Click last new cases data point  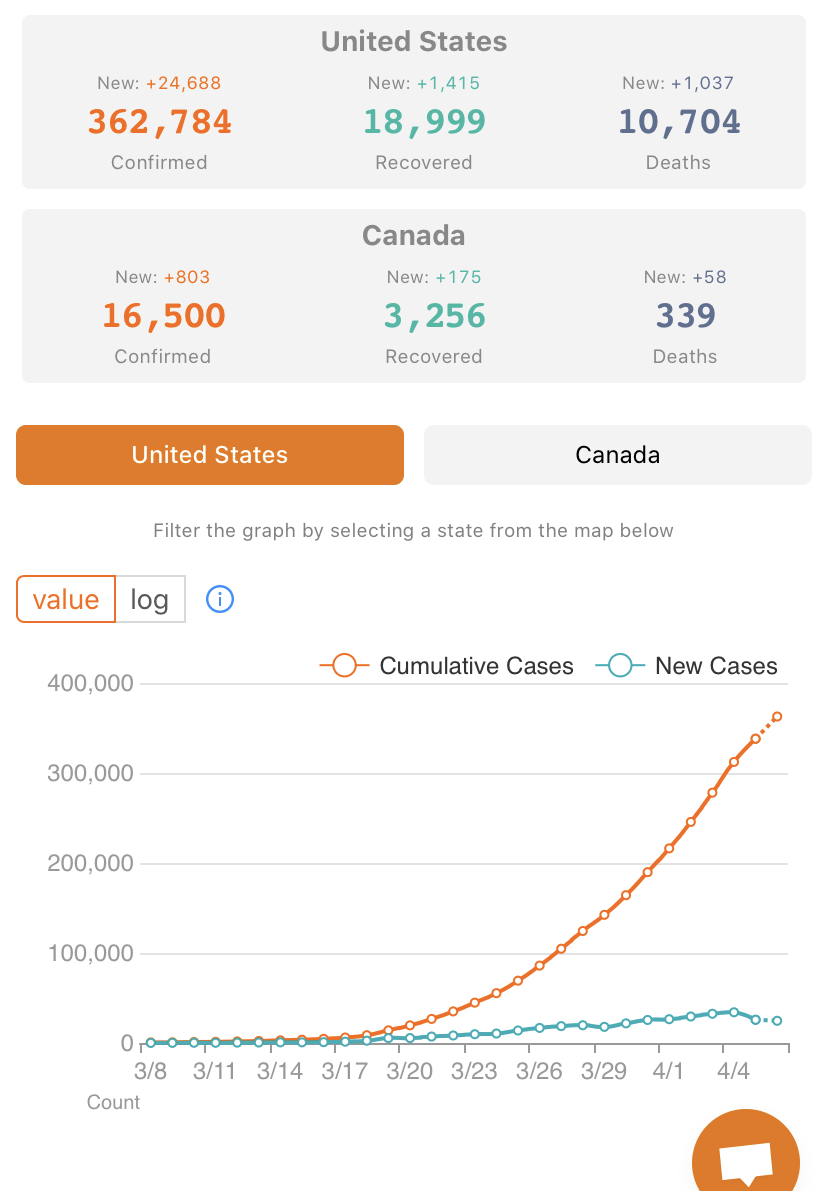click(x=777, y=1021)
